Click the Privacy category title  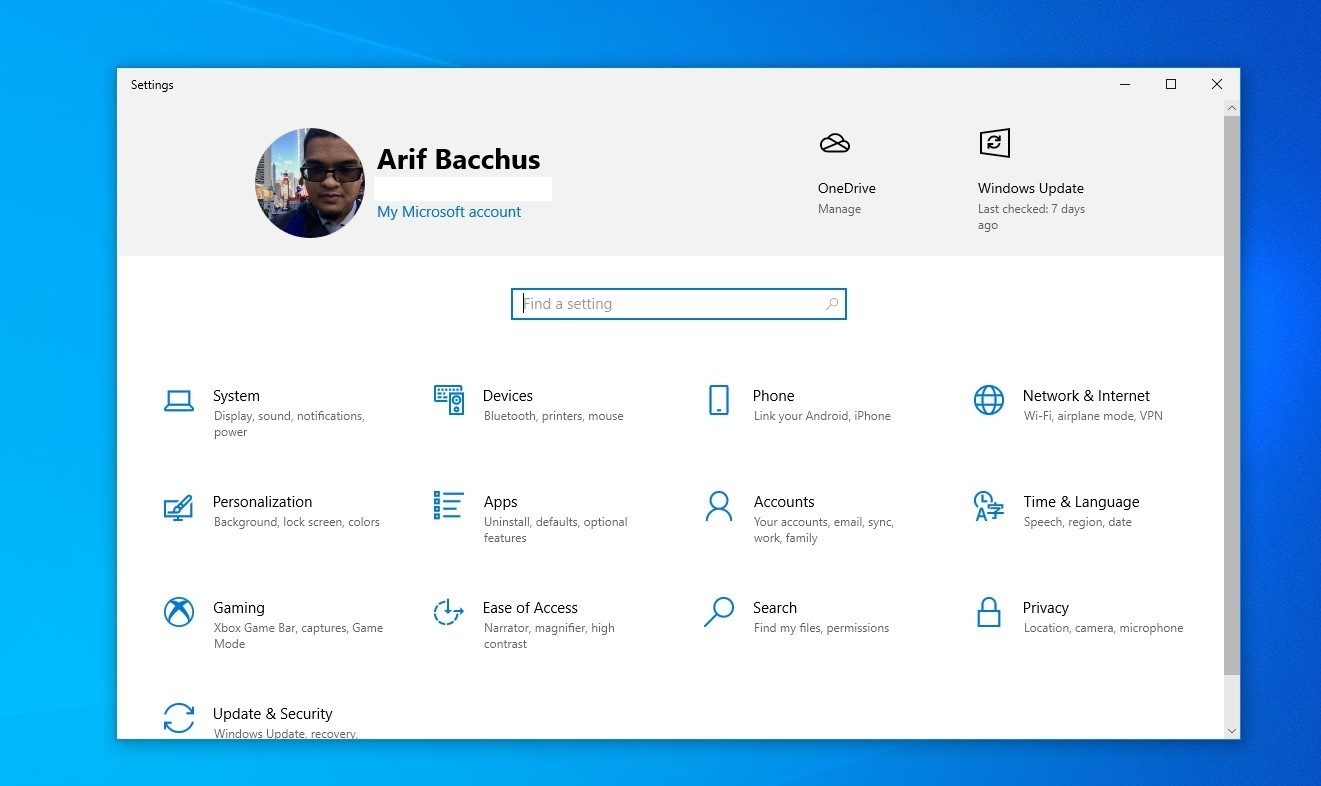pyautogui.click(x=1046, y=608)
